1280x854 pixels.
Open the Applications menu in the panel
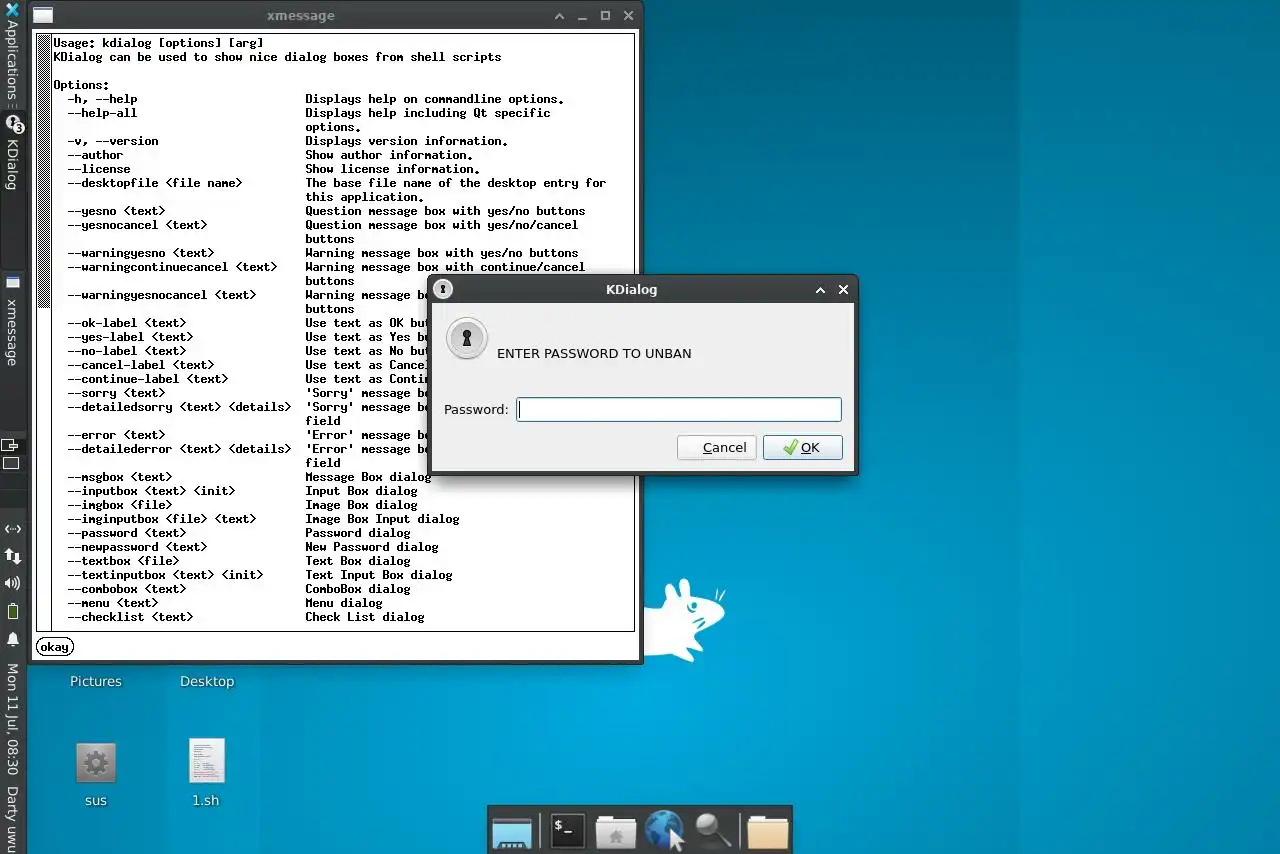pos(12,56)
